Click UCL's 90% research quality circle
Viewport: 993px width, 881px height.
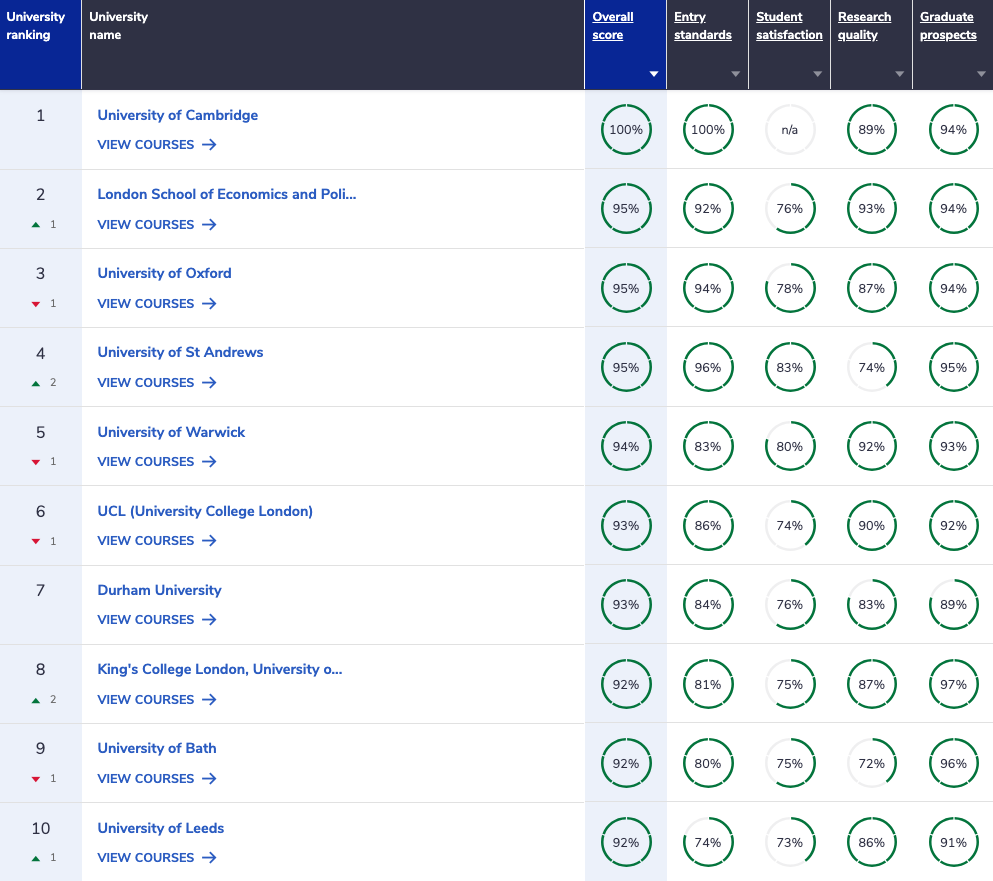coord(871,526)
